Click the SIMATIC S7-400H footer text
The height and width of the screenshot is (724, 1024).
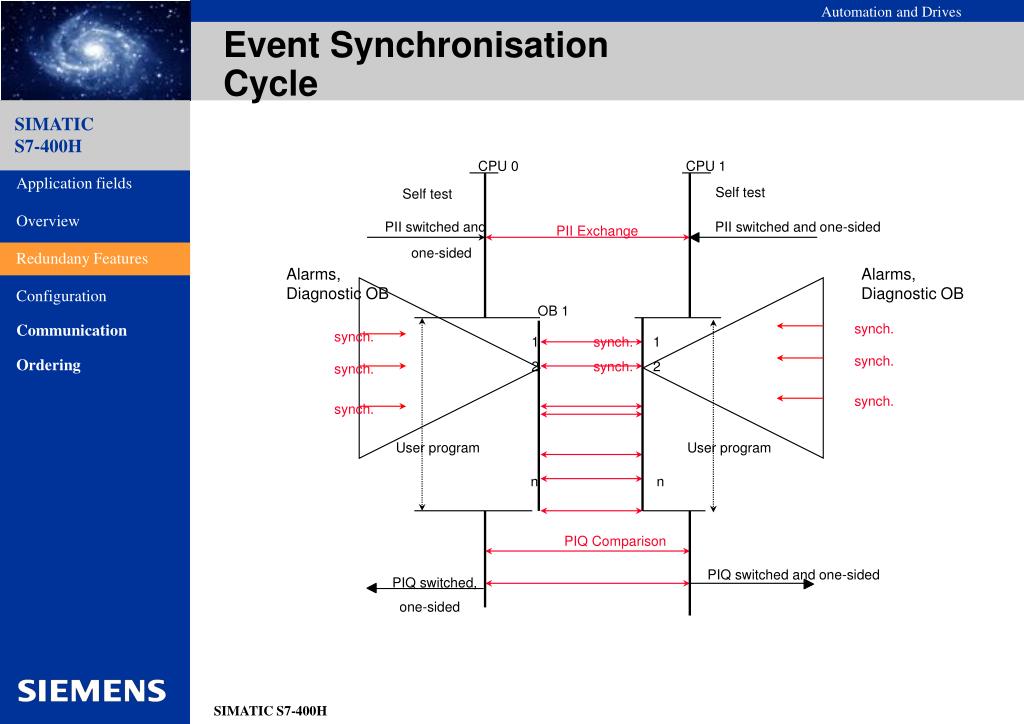[x=270, y=711]
